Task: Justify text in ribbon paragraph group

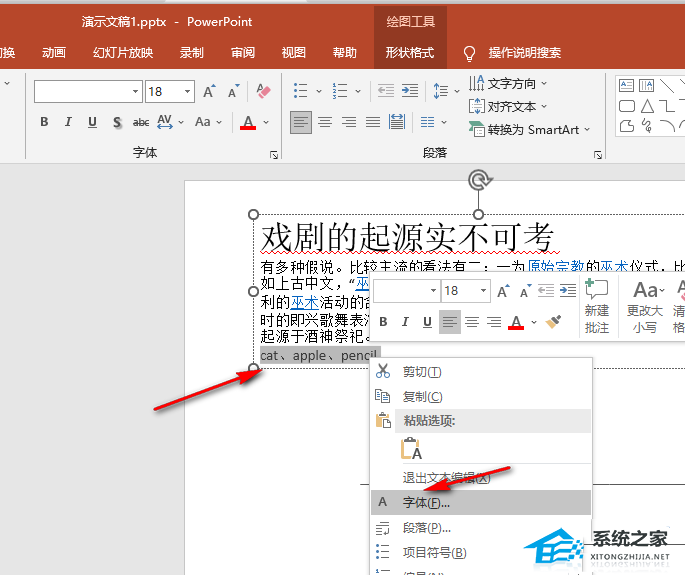Action: tap(373, 122)
